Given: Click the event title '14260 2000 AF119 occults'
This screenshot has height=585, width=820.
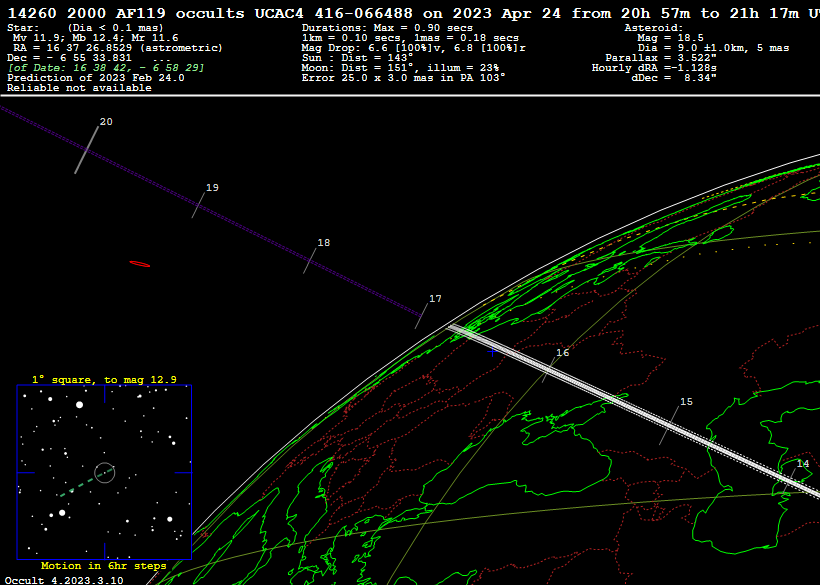Looking at the screenshot, I should coord(126,14).
